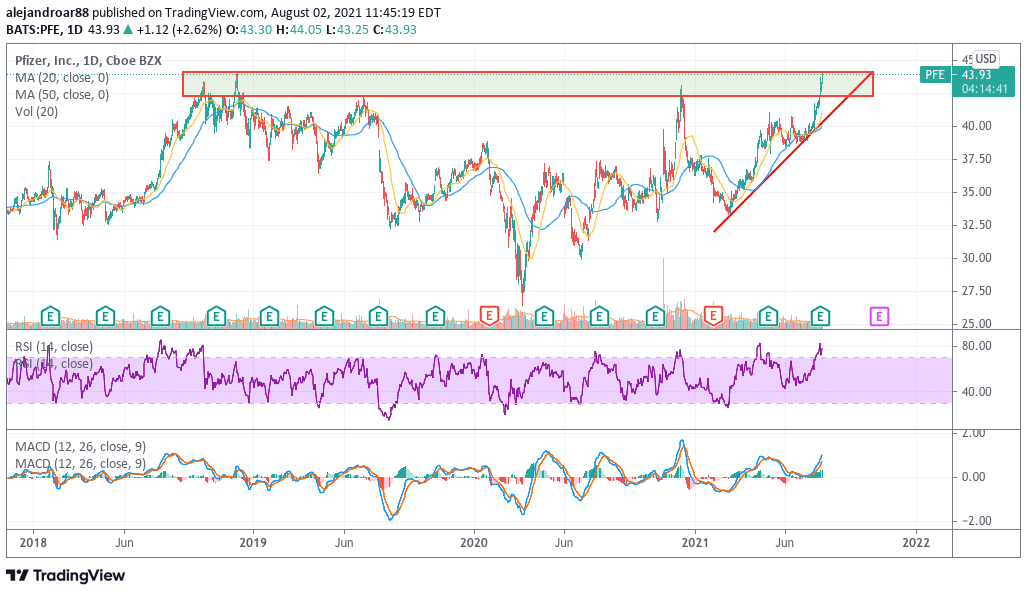Click the H:44.05 high value

299,29
